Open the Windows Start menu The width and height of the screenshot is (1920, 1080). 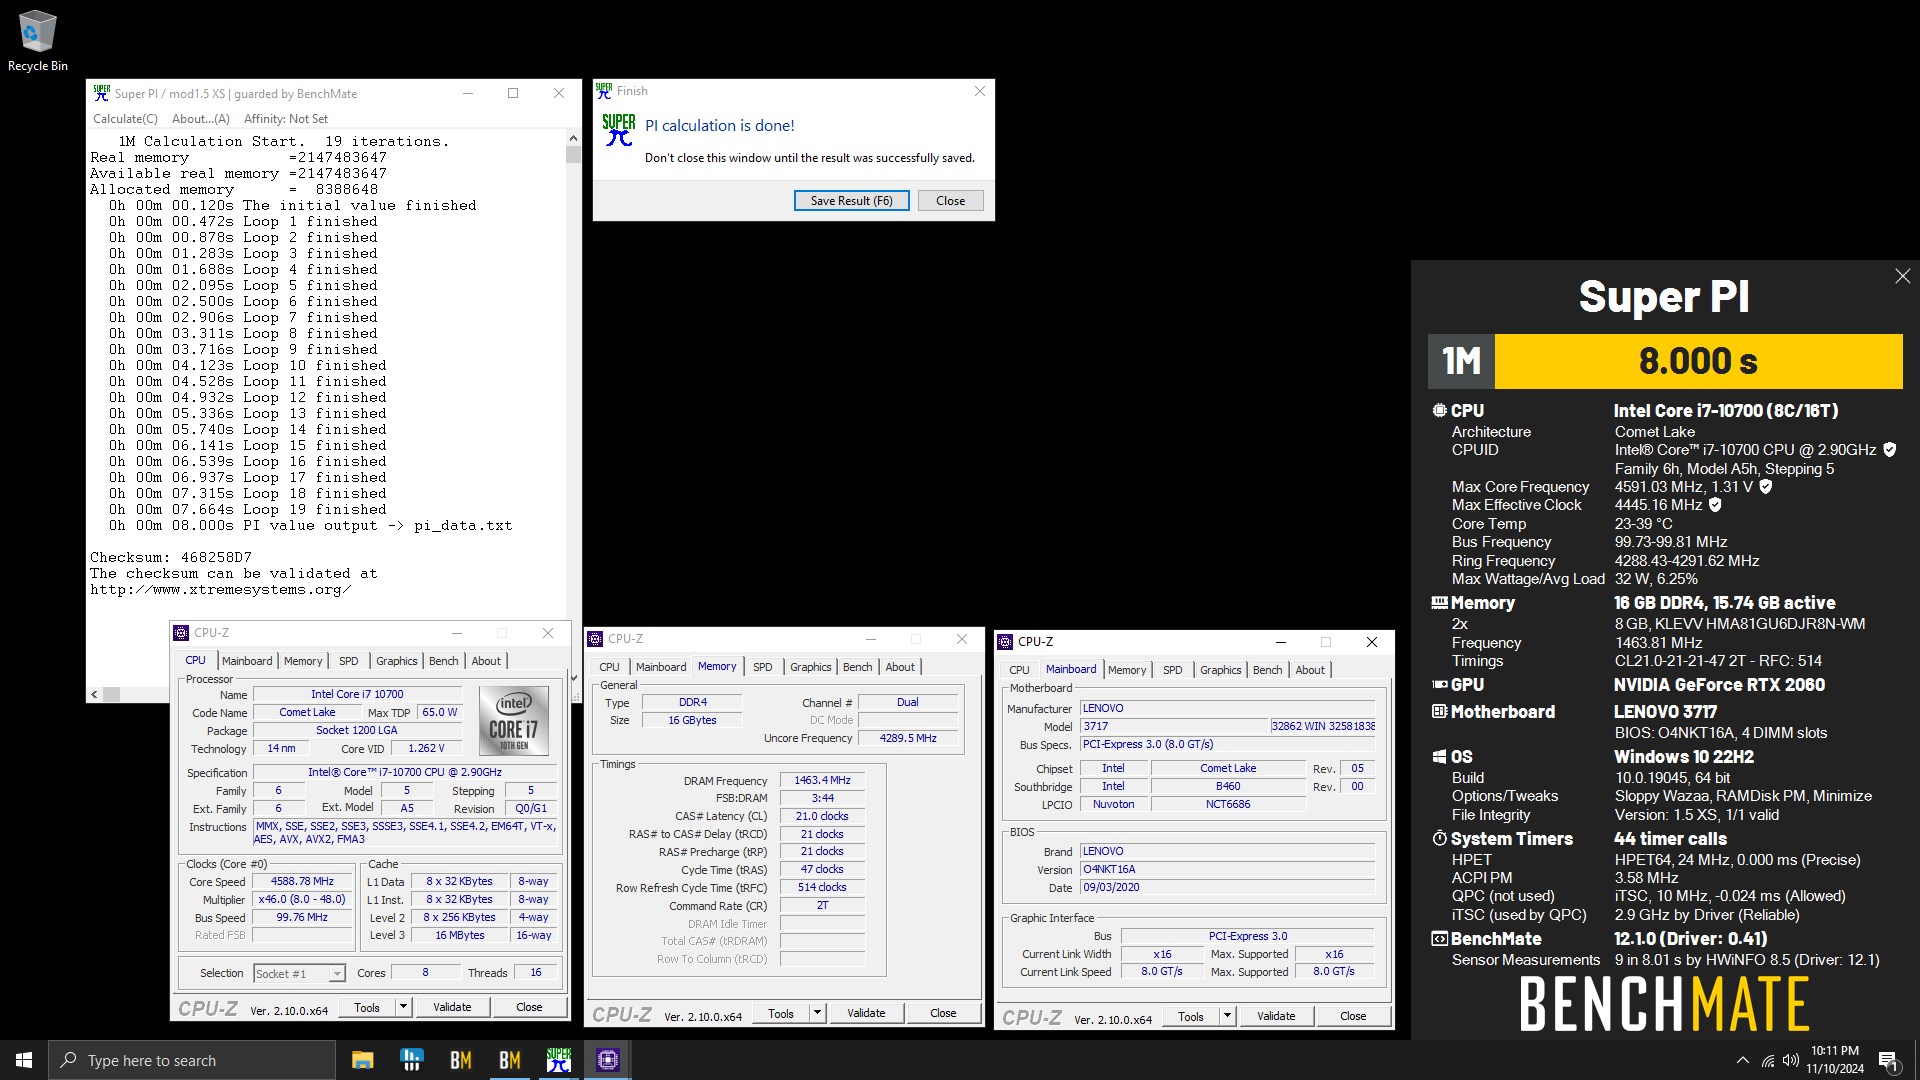coord(24,1060)
